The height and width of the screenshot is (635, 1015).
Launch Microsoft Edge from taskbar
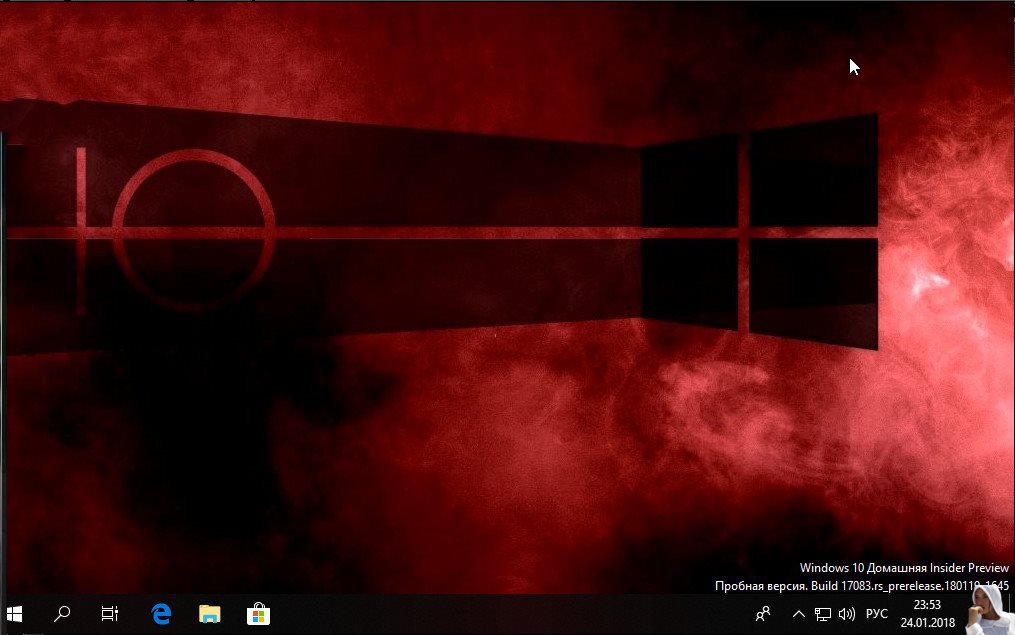click(161, 614)
